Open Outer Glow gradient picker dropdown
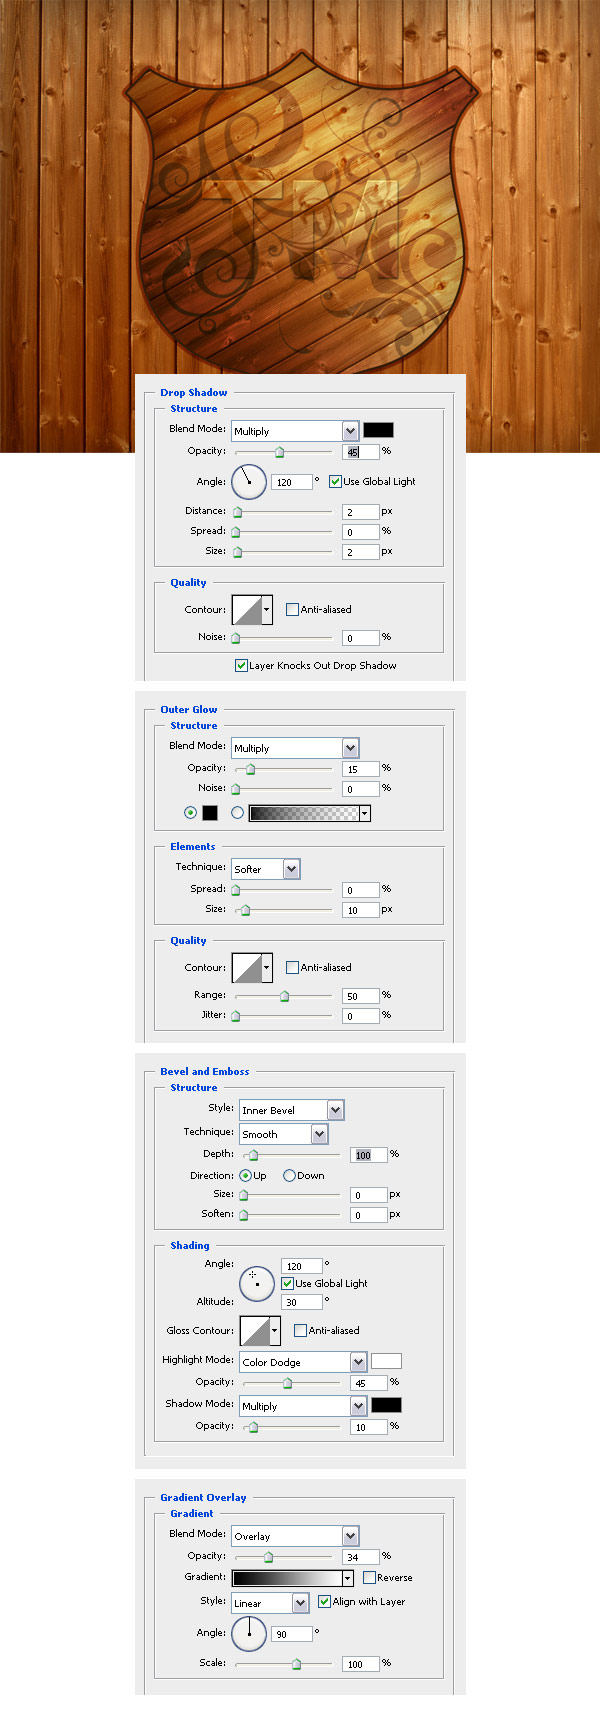 (x=365, y=813)
